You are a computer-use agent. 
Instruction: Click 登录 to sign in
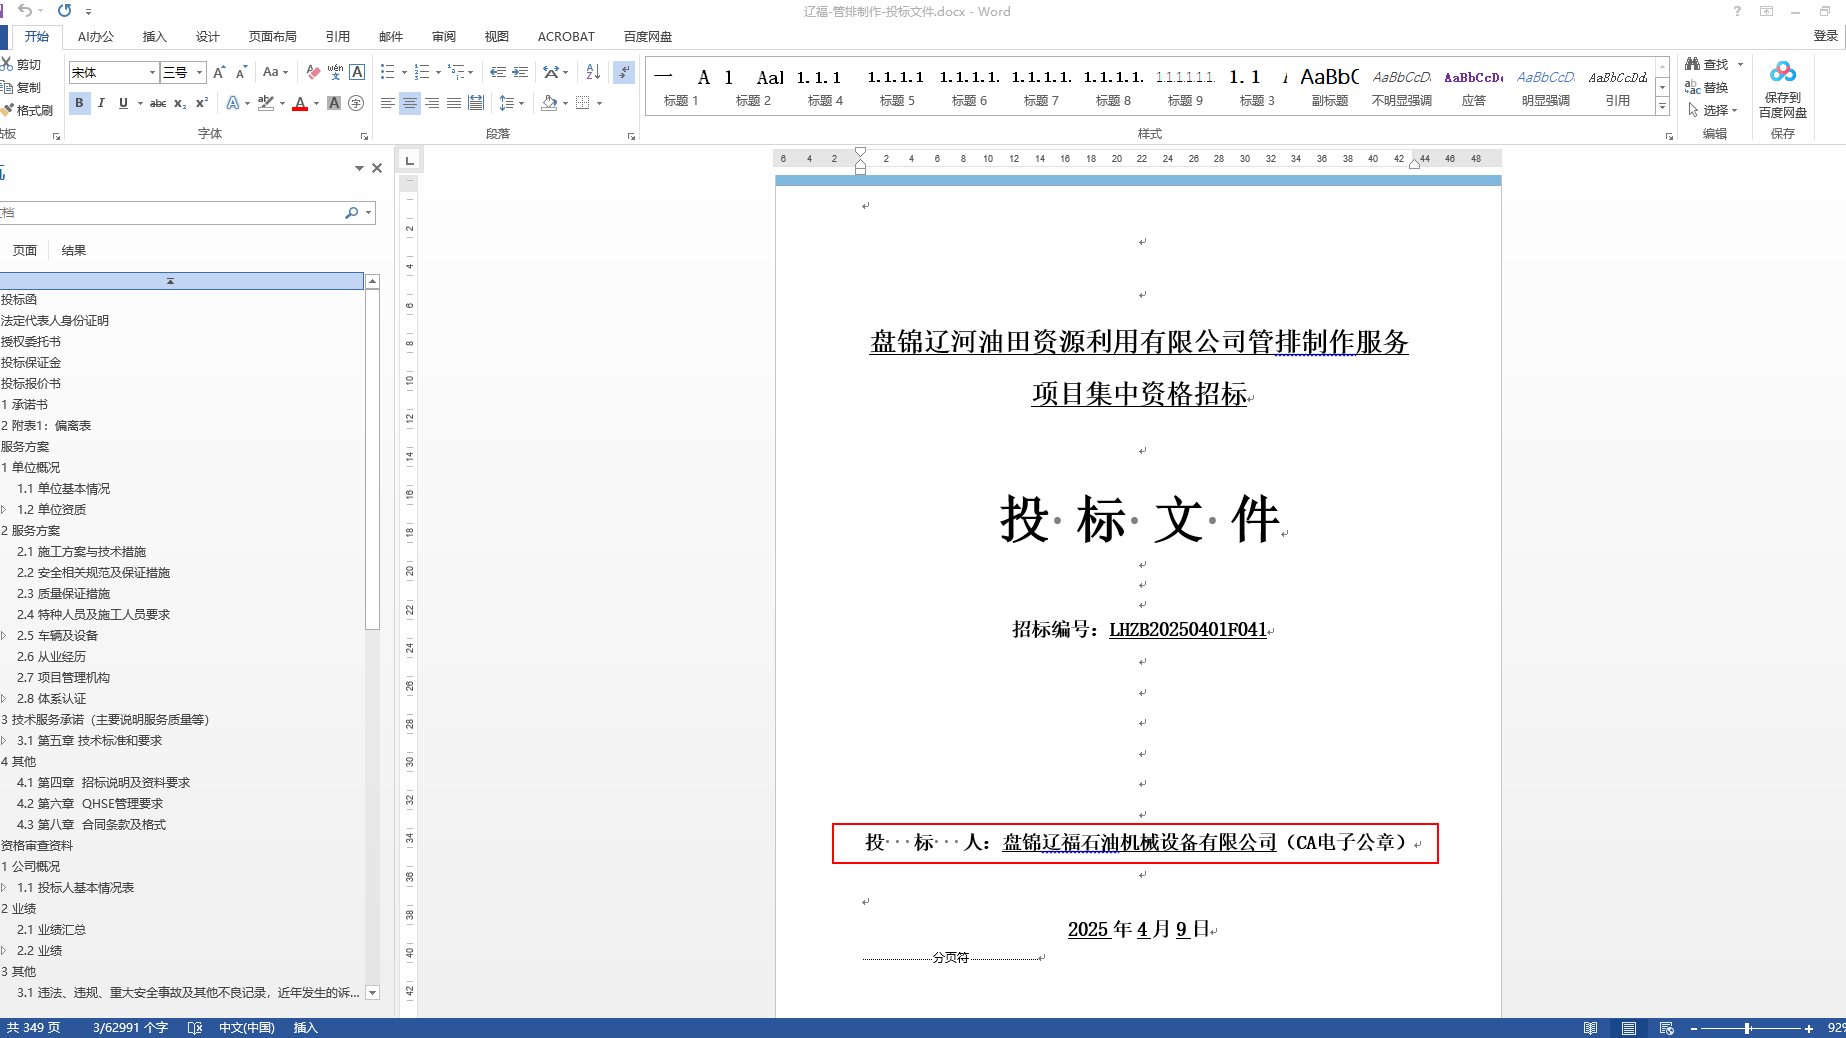1825,36
